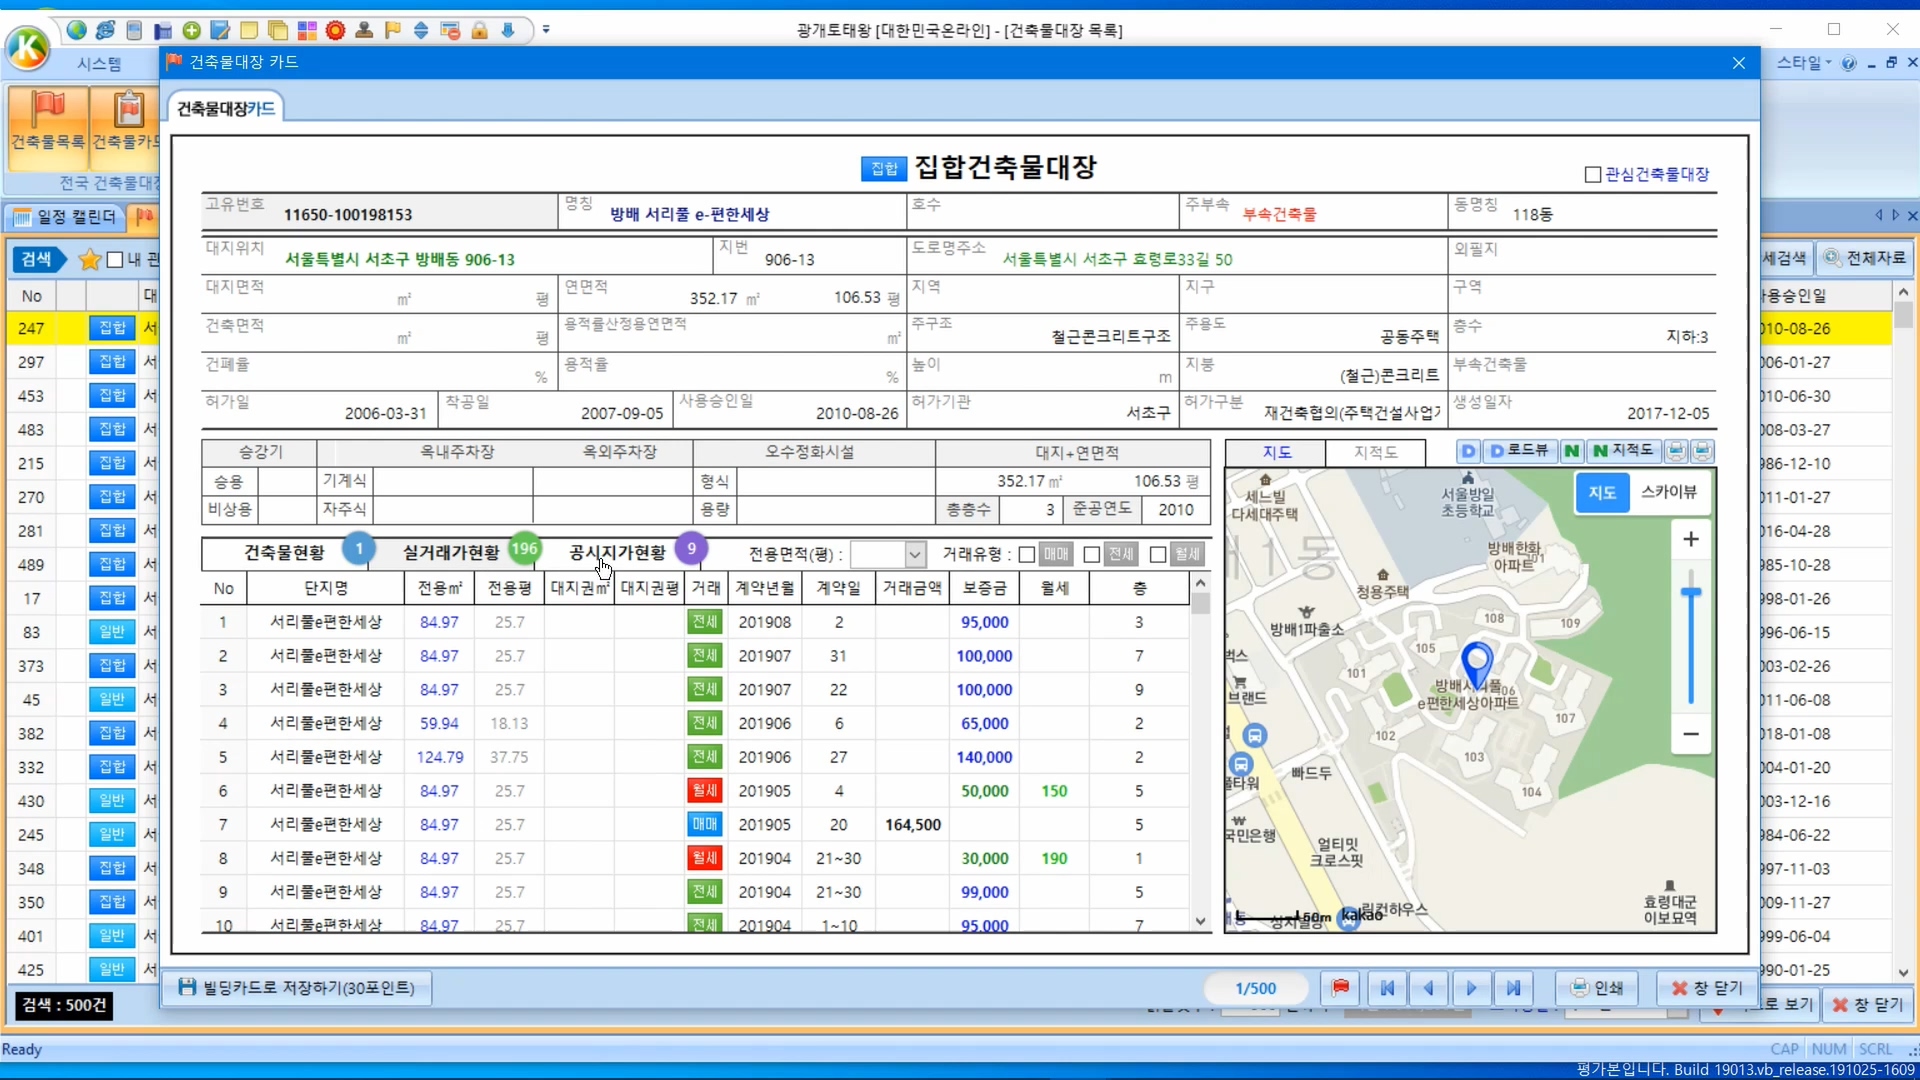Click the Naver 지적도 map button

click(1623, 451)
